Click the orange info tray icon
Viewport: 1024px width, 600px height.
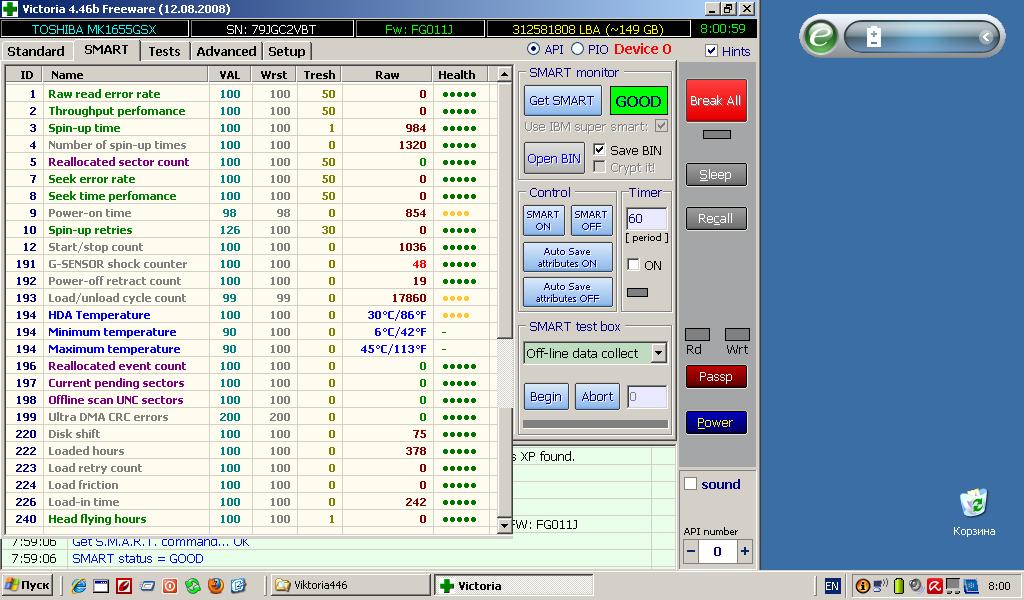point(862,586)
